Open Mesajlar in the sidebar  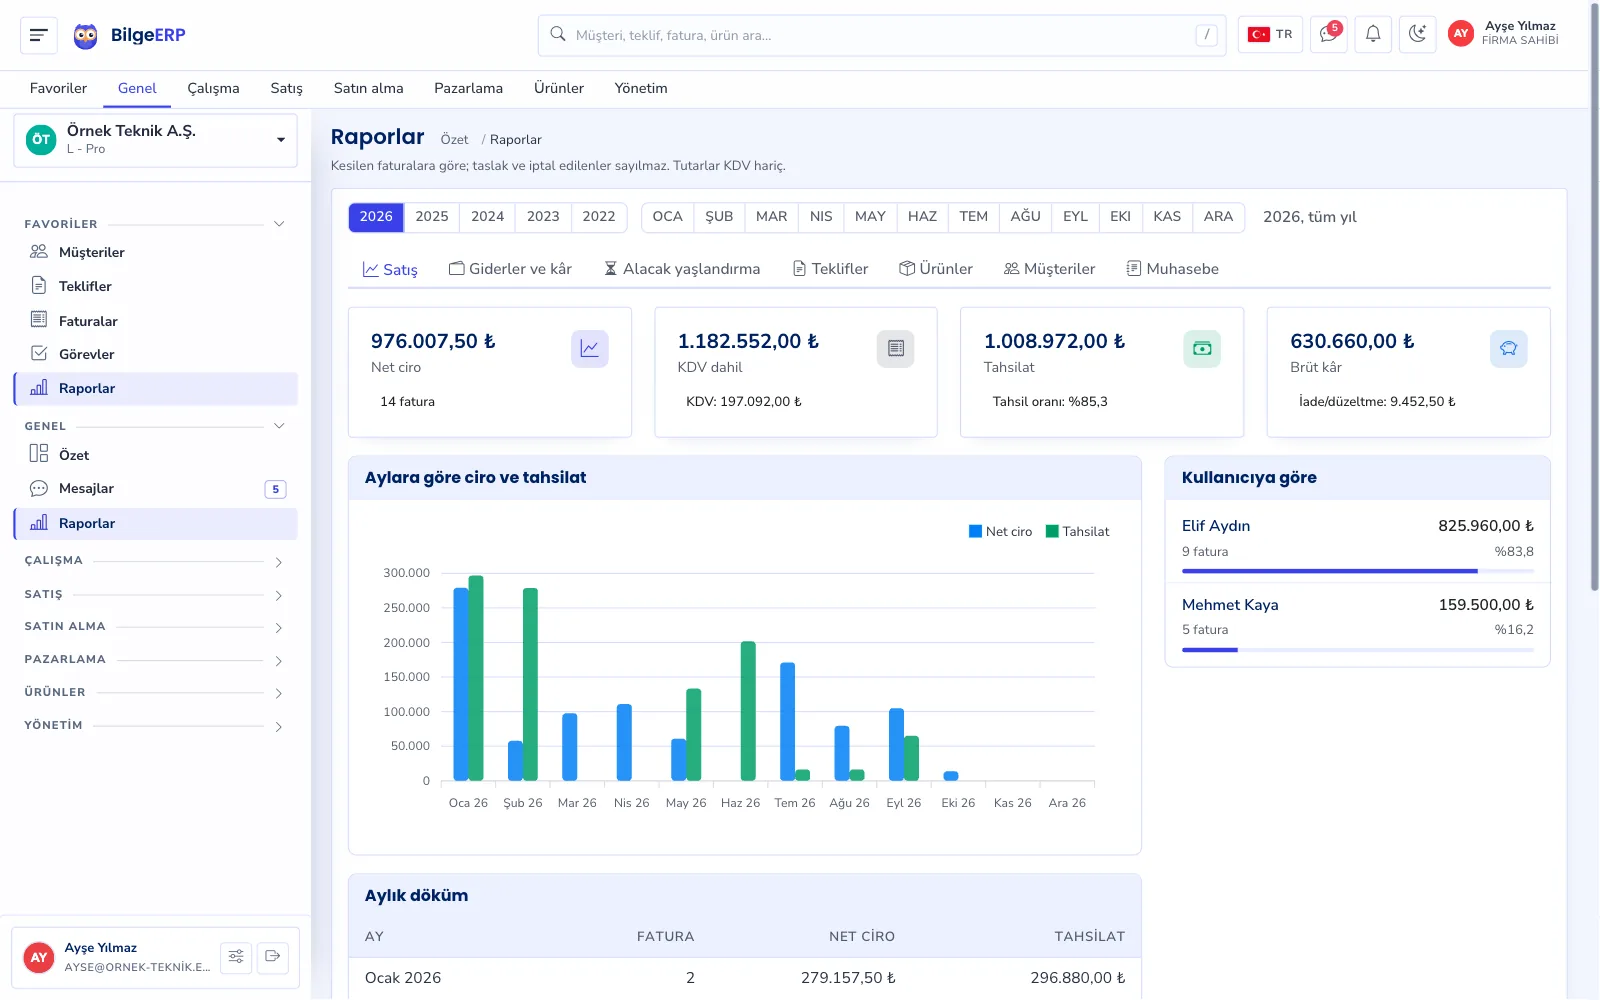(x=156, y=489)
